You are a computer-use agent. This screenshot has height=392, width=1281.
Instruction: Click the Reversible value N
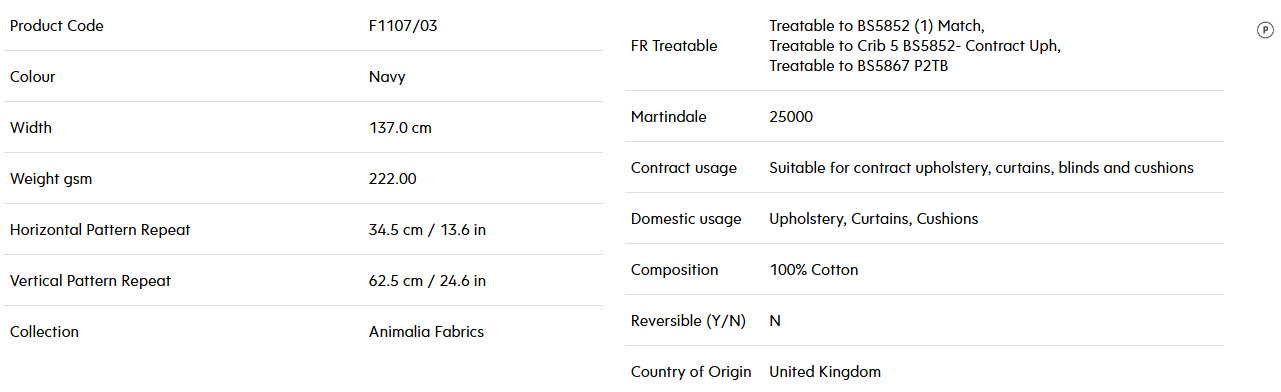pyautogui.click(x=775, y=321)
